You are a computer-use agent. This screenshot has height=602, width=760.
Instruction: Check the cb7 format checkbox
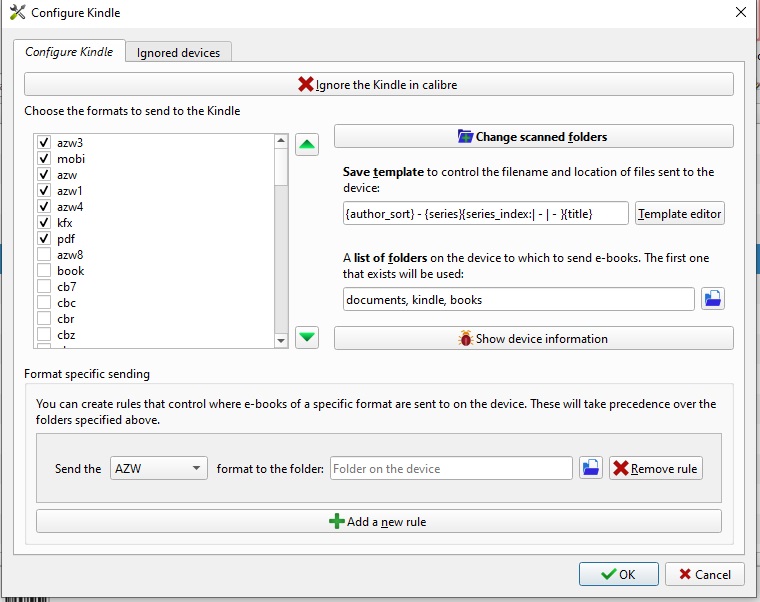tap(44, 286)
